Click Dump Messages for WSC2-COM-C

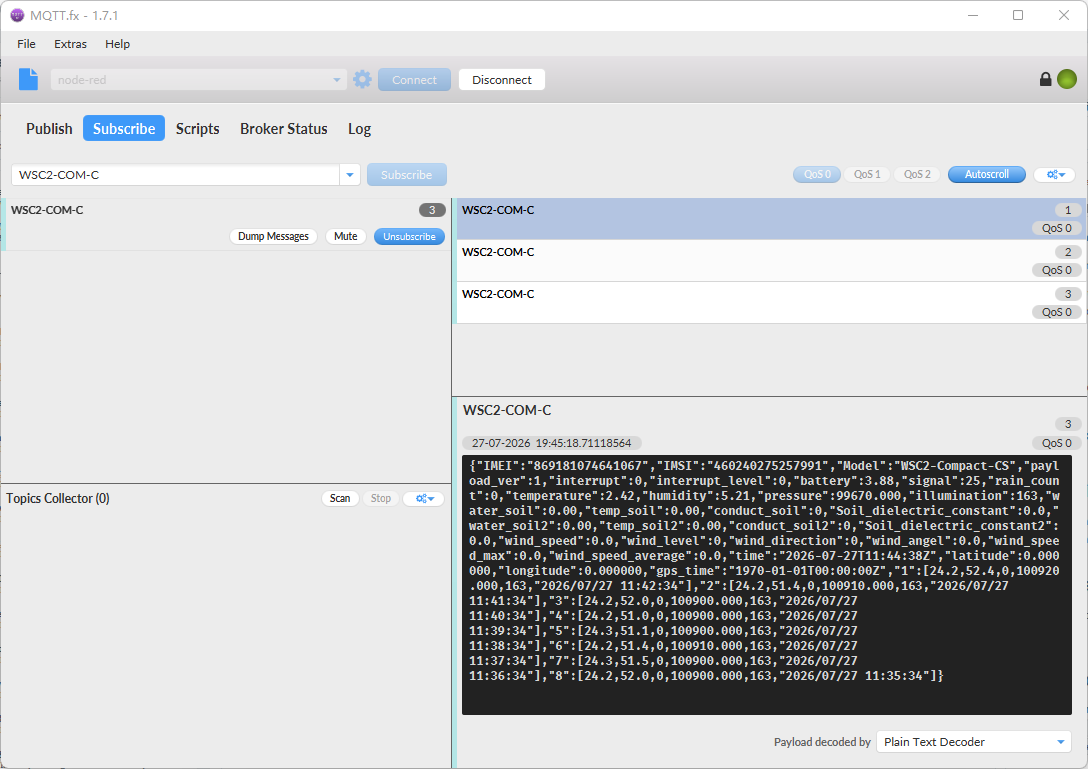(273, 236)
